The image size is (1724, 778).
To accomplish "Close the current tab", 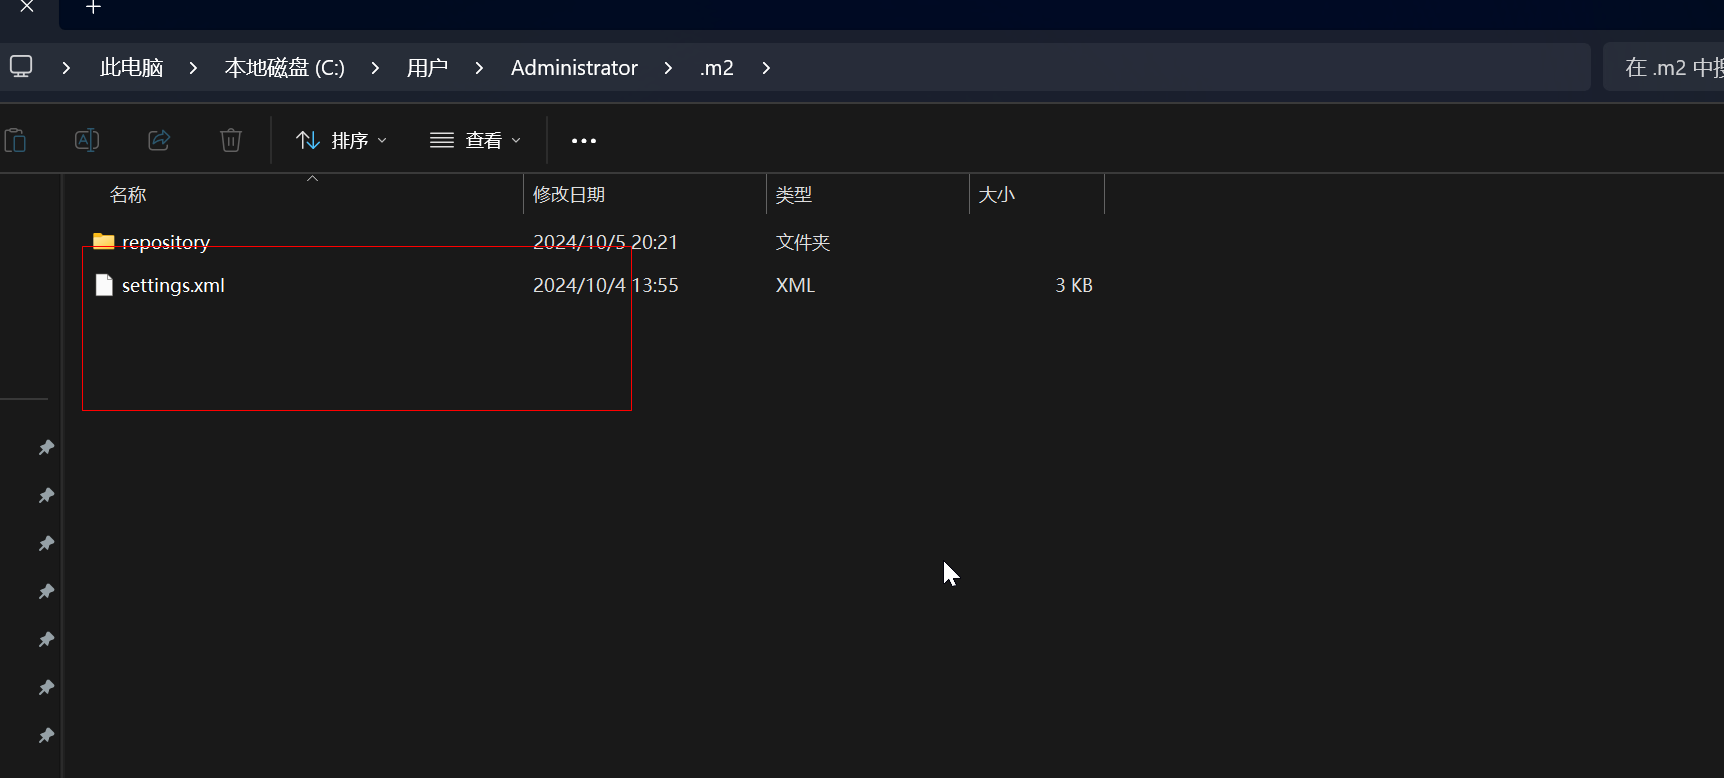I will [x=27, y=7].
